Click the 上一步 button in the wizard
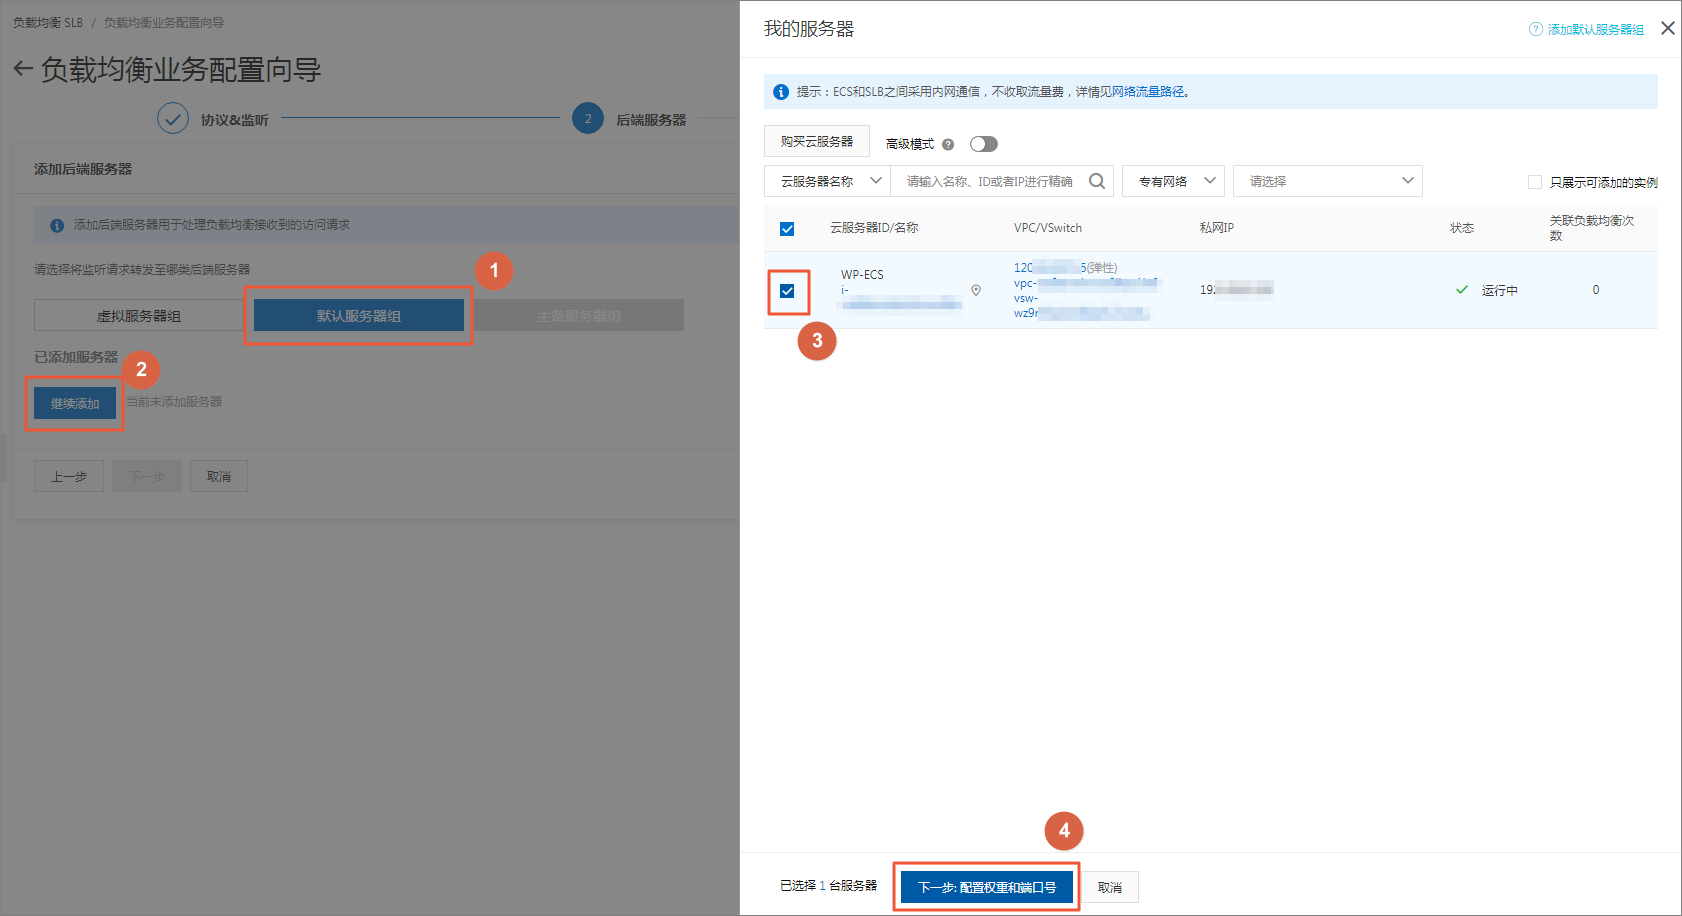Viewport: 1682px width, 916px height. pos(69,476)
